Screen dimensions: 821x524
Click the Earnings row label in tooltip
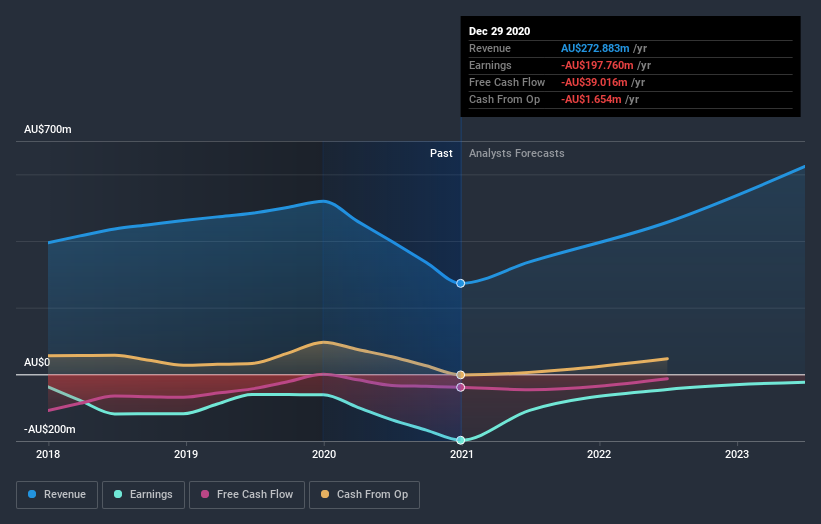tap(490, 65)
